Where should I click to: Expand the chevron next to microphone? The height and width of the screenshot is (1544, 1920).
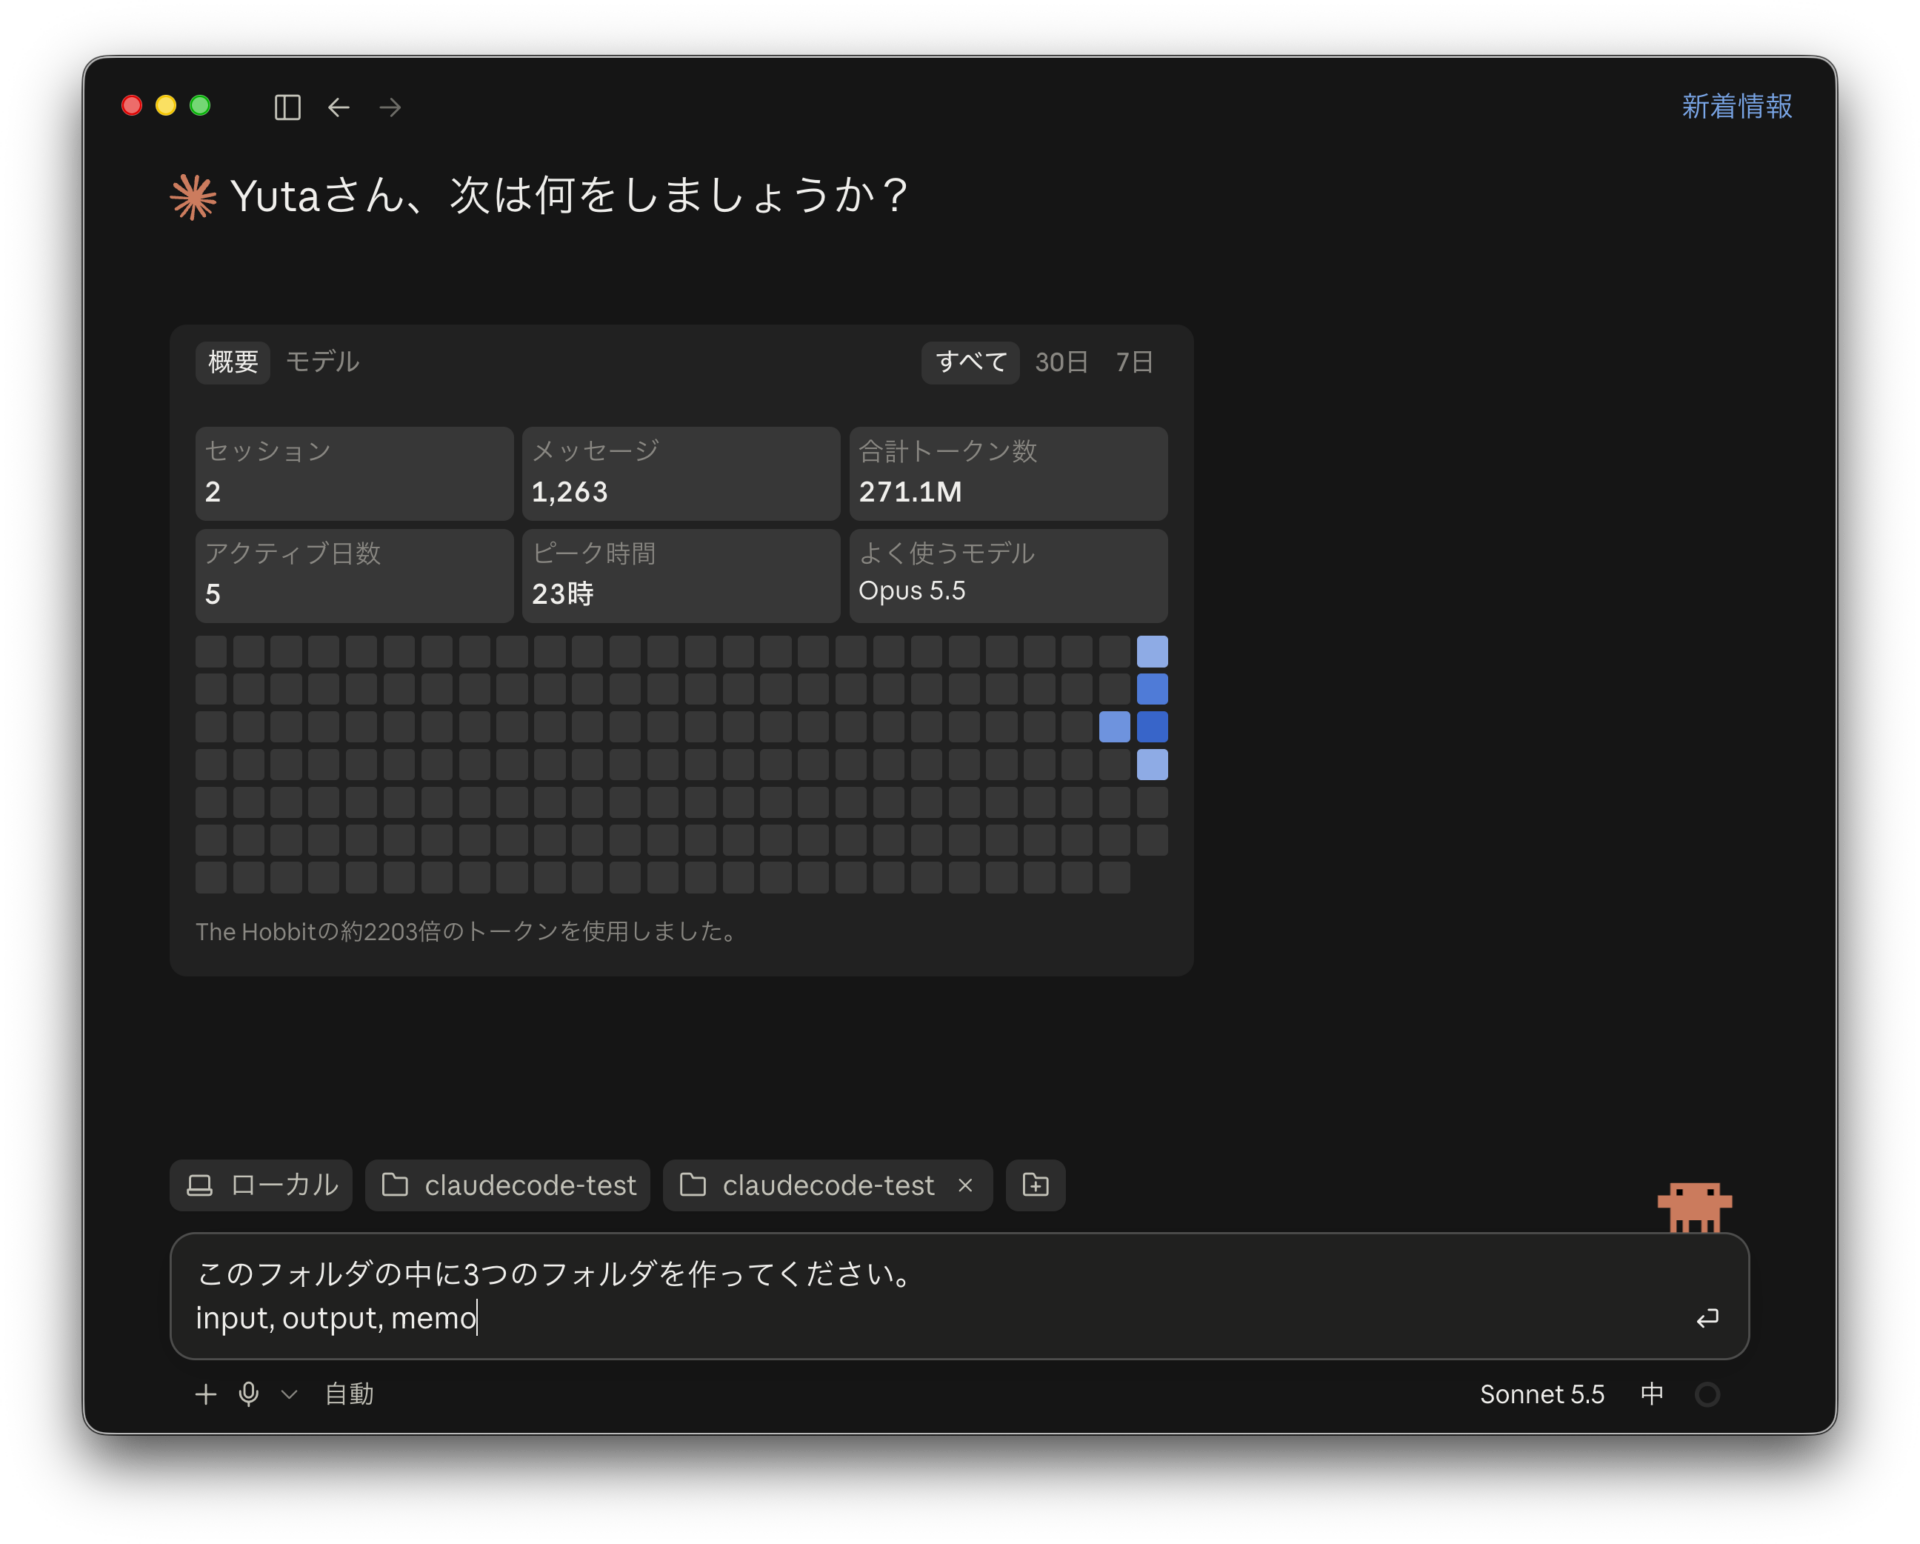click(289, 1394)
